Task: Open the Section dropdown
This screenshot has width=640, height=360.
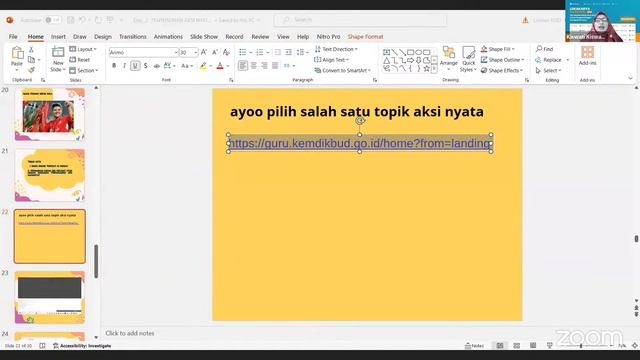Action: tap(84, 71)
